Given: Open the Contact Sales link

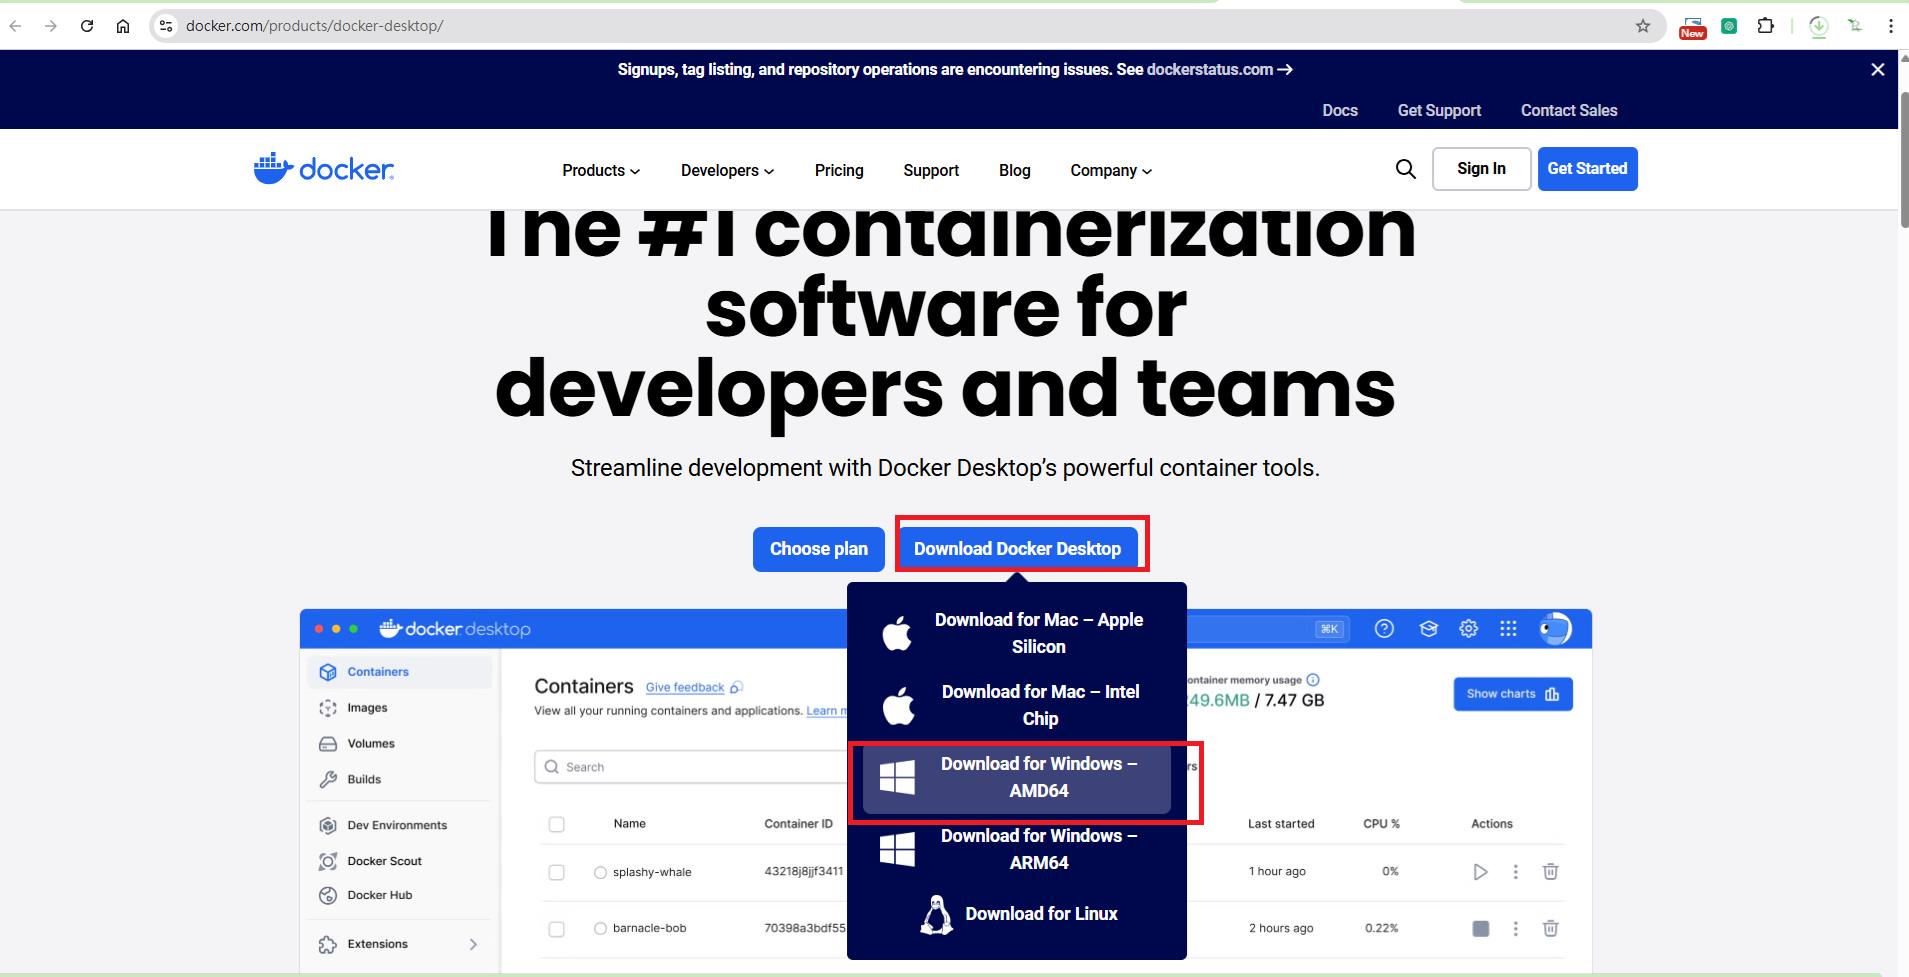Looking at the screenshot, I should [1569, 111].
